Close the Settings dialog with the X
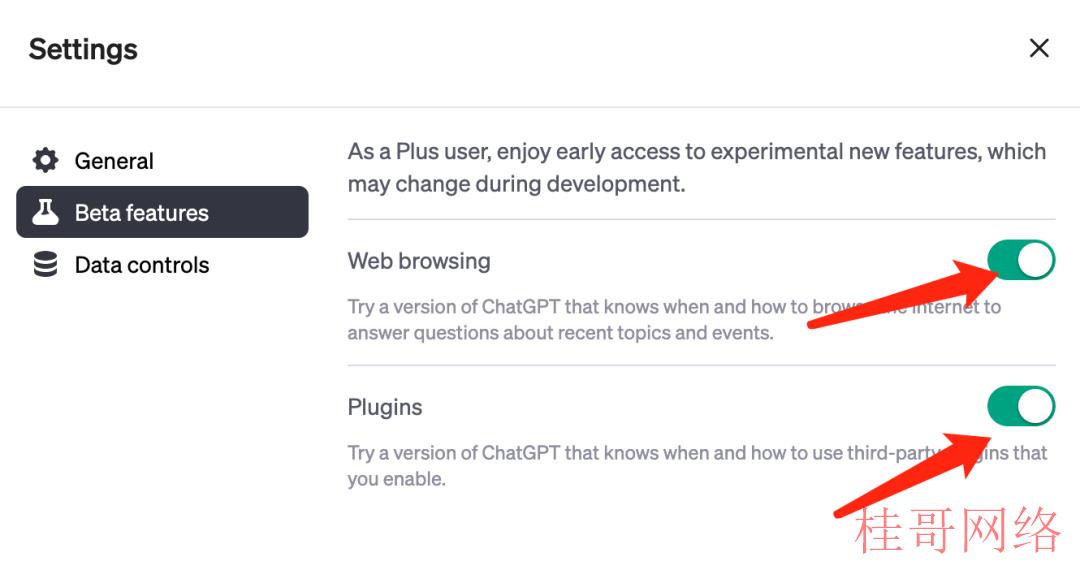The image size is (1080, 570). (1039, 48)
